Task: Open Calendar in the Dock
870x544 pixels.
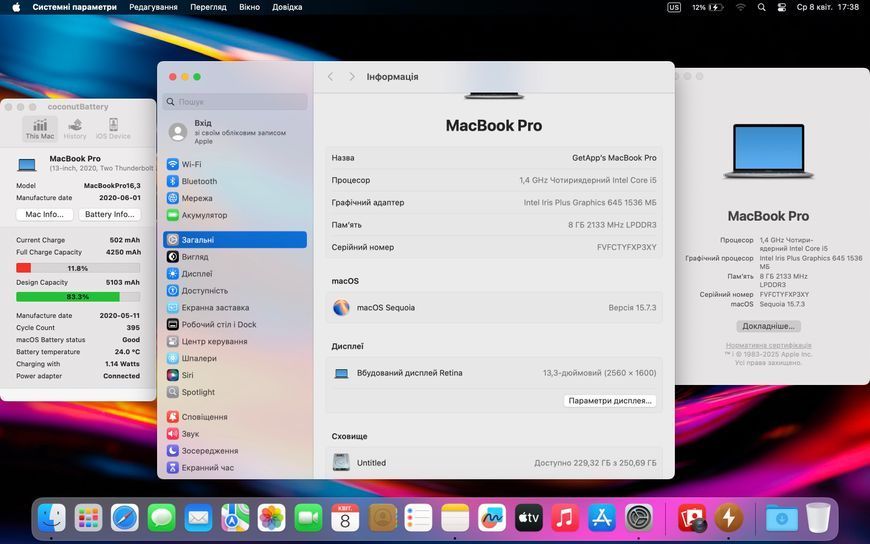Action: pyautogui.click(x=345, y=518)
